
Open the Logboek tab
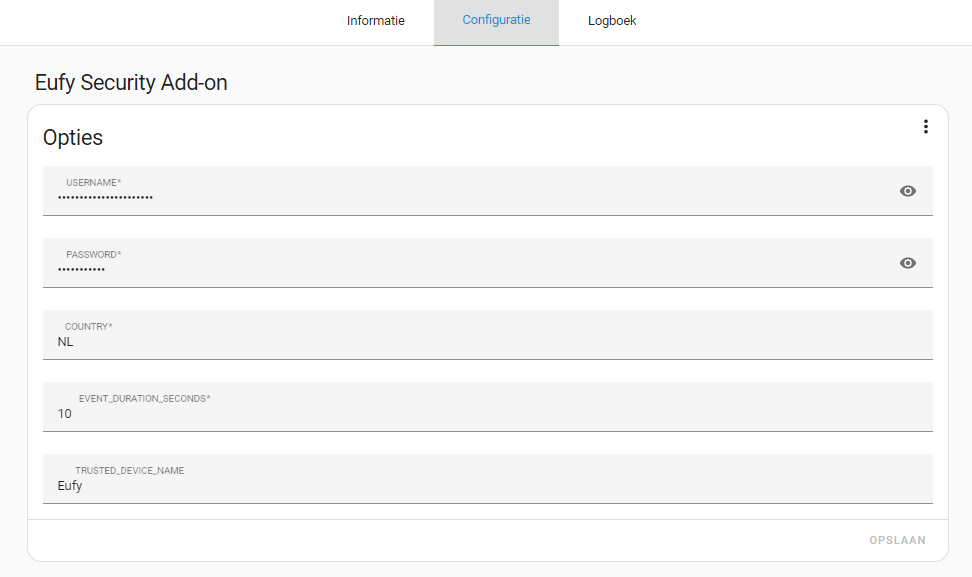[611, 20]
